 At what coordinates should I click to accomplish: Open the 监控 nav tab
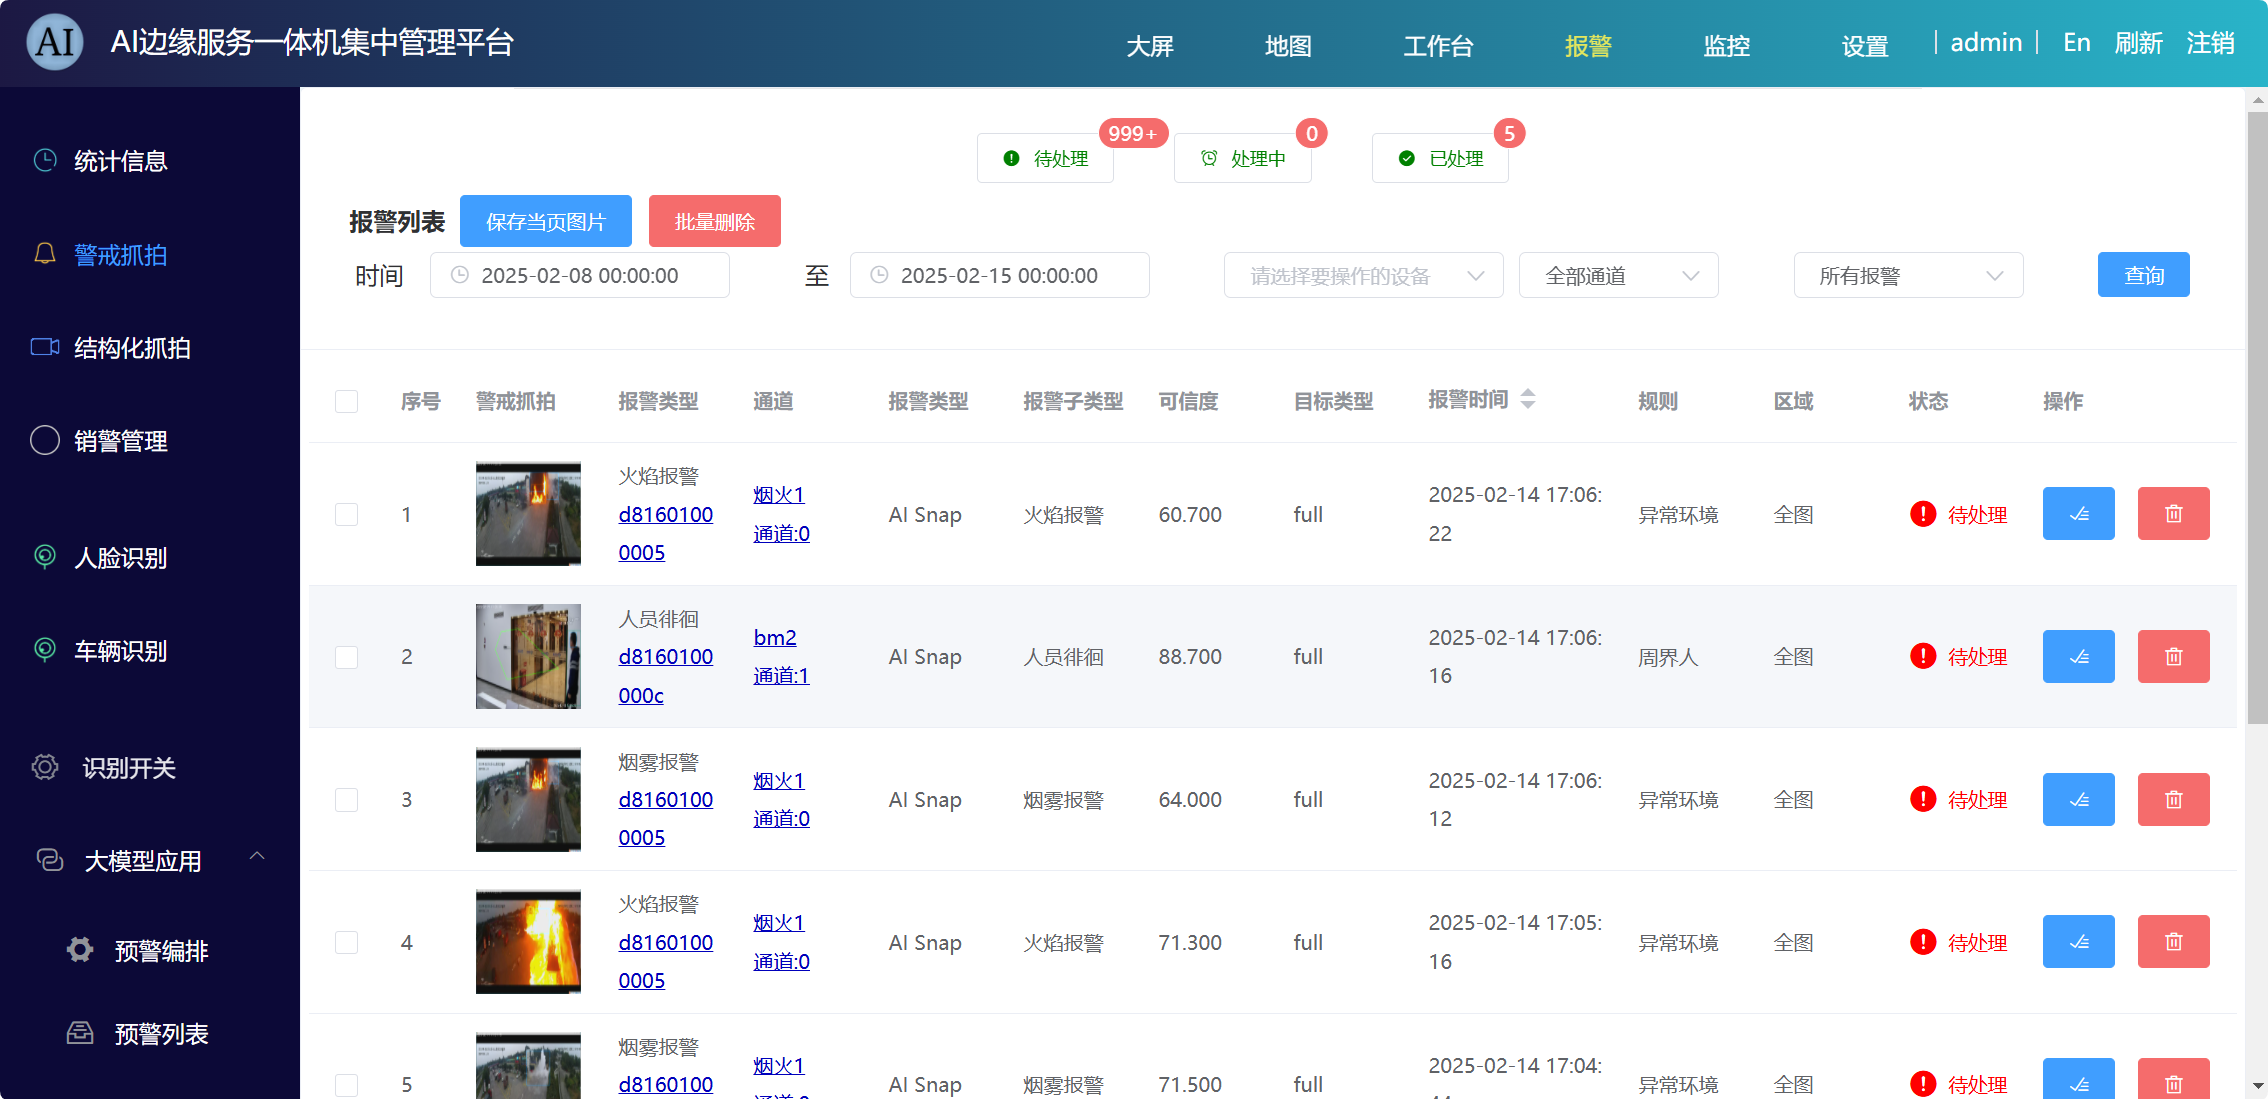(1726, 46)
